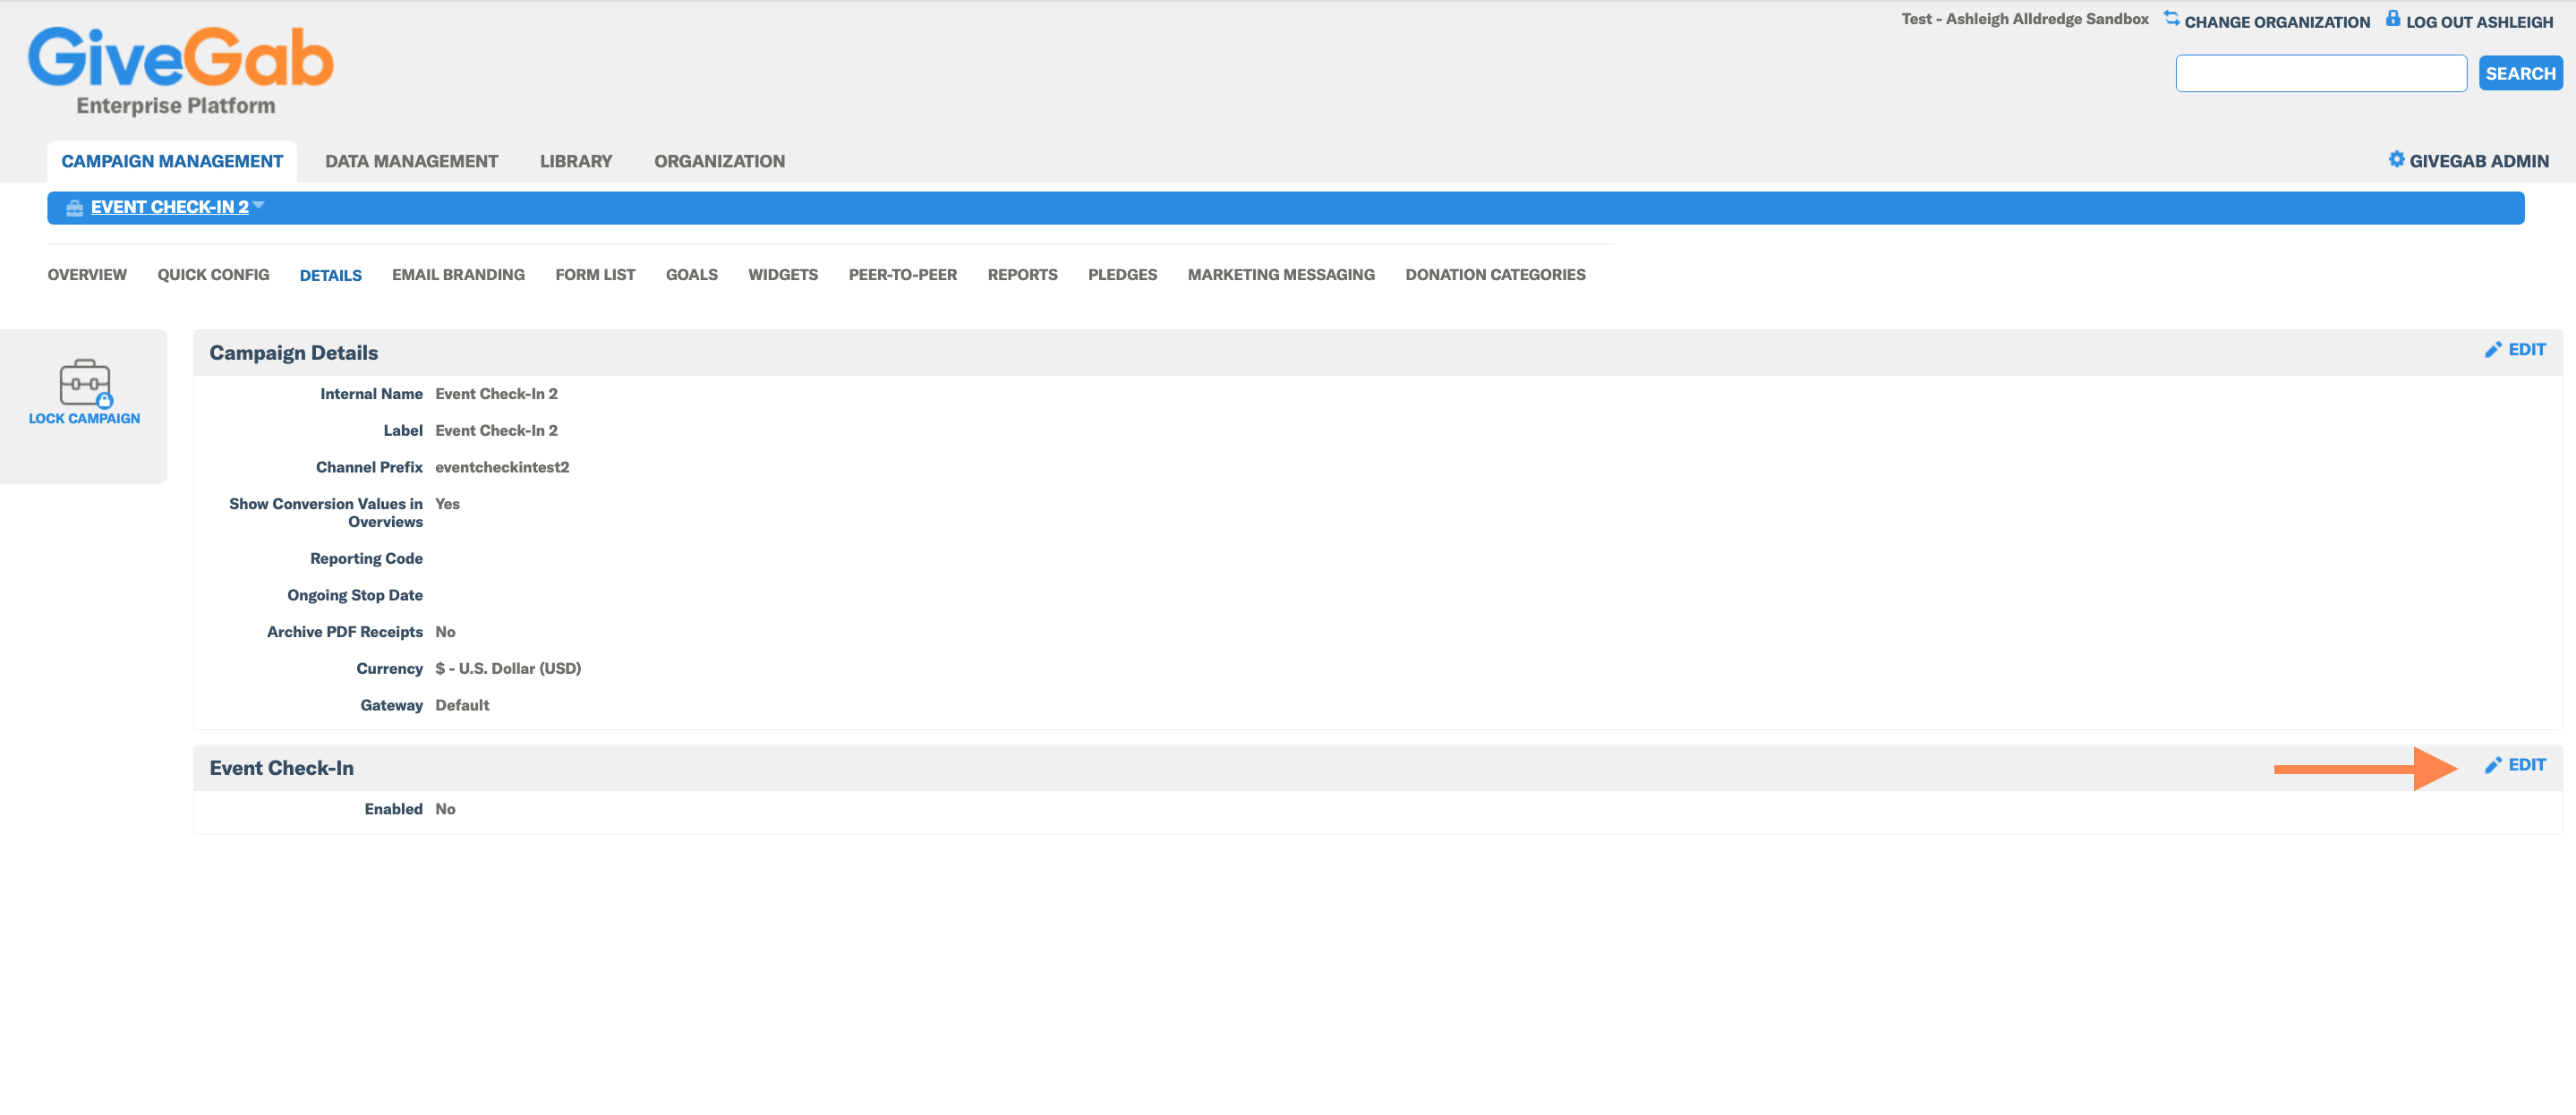Open the Email Branding sub-tab

click(458, 275)
